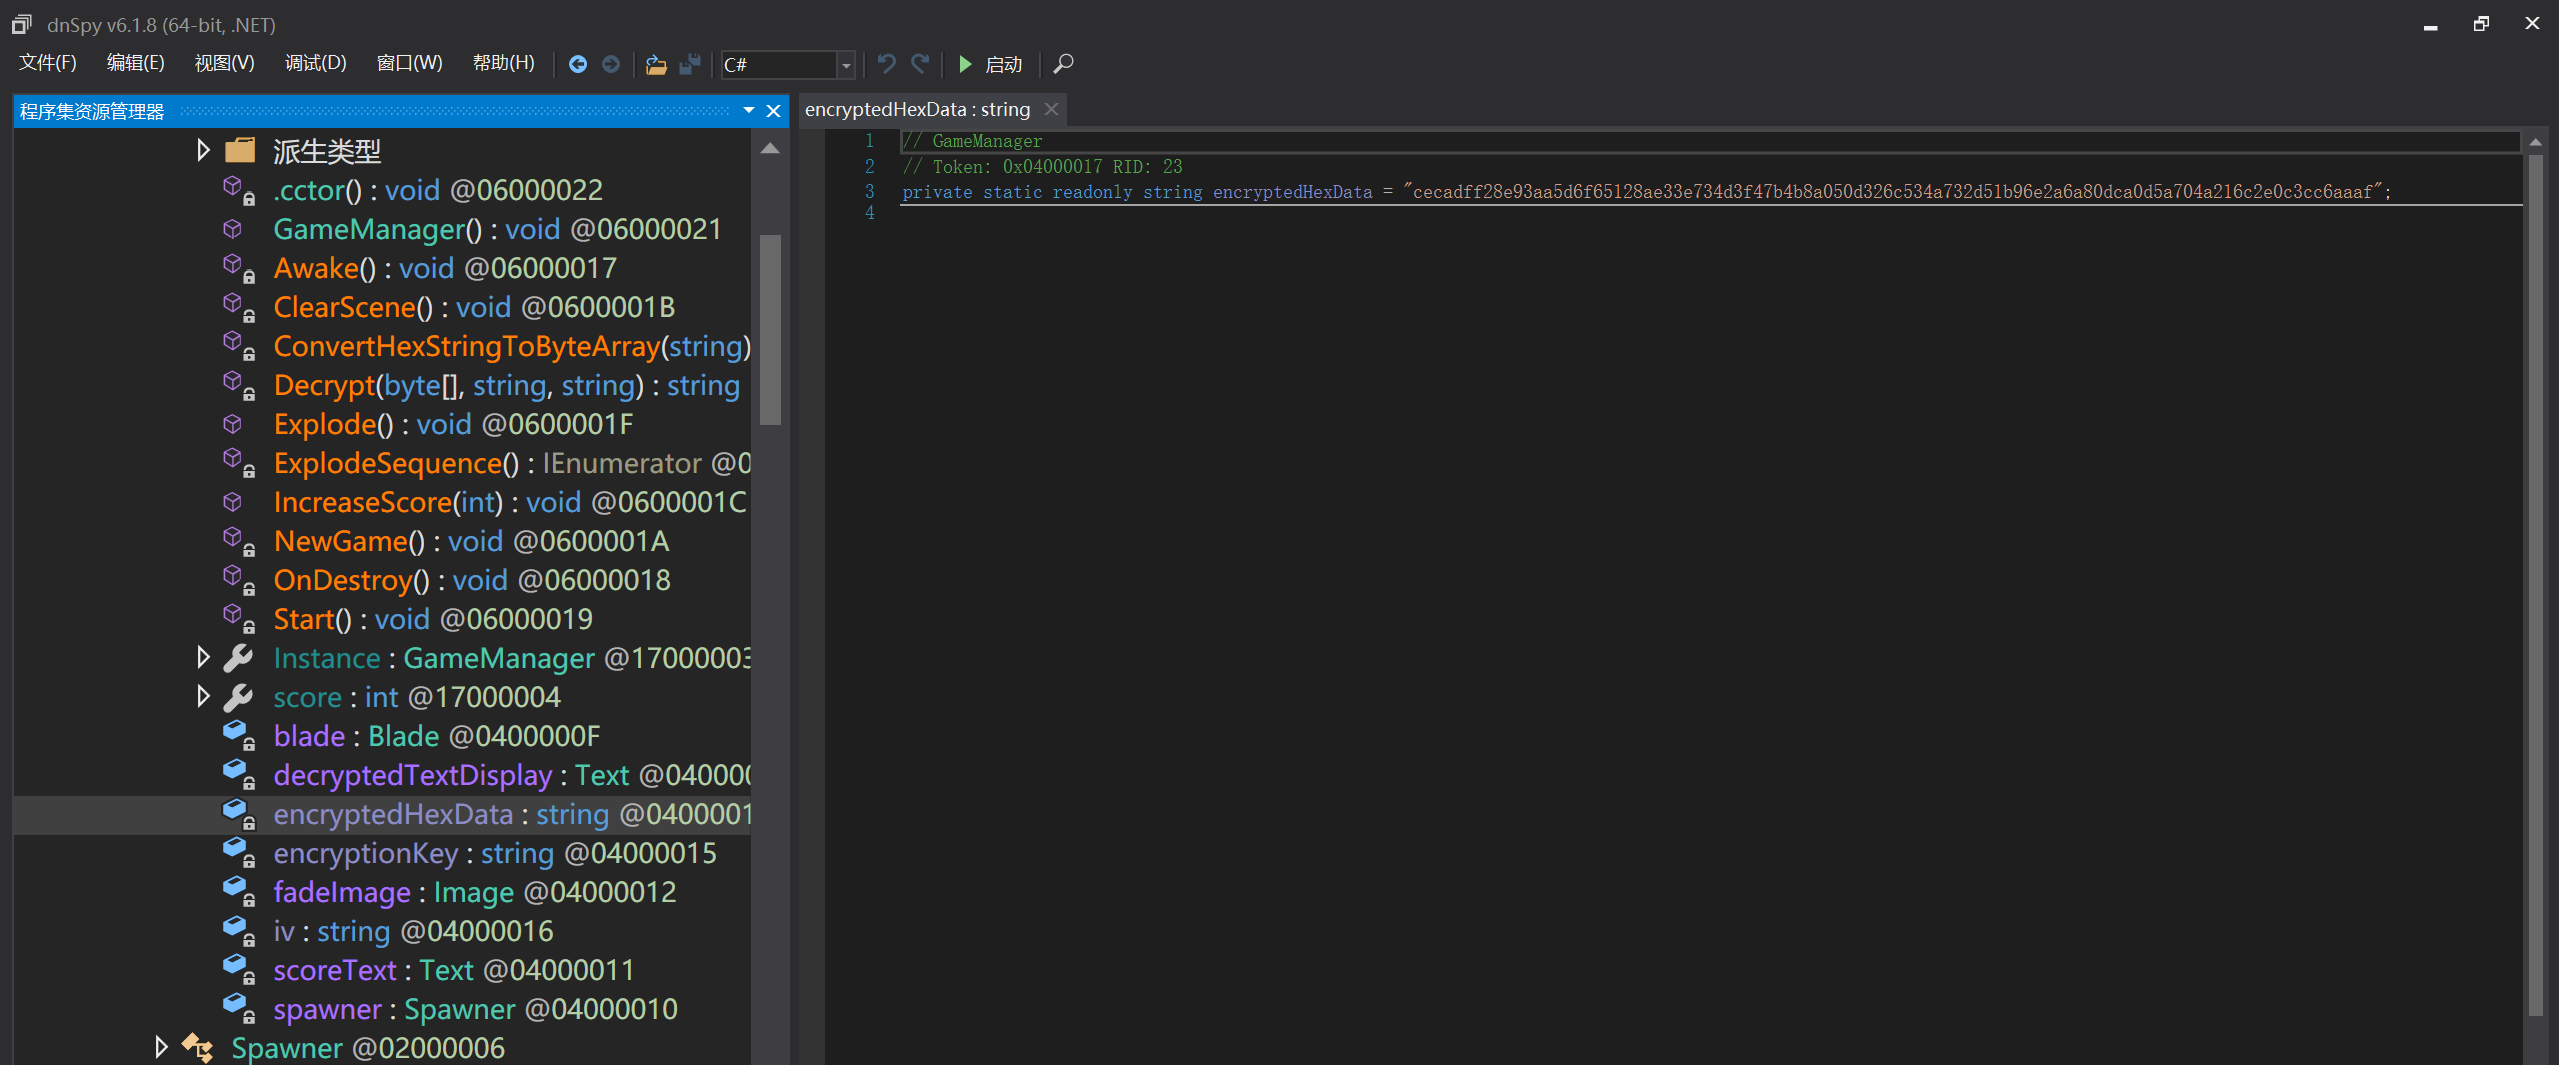Expand the 派生类型 folder node
The height and width of the screenshot is (1065, 2559).
[x=203, y=151]
